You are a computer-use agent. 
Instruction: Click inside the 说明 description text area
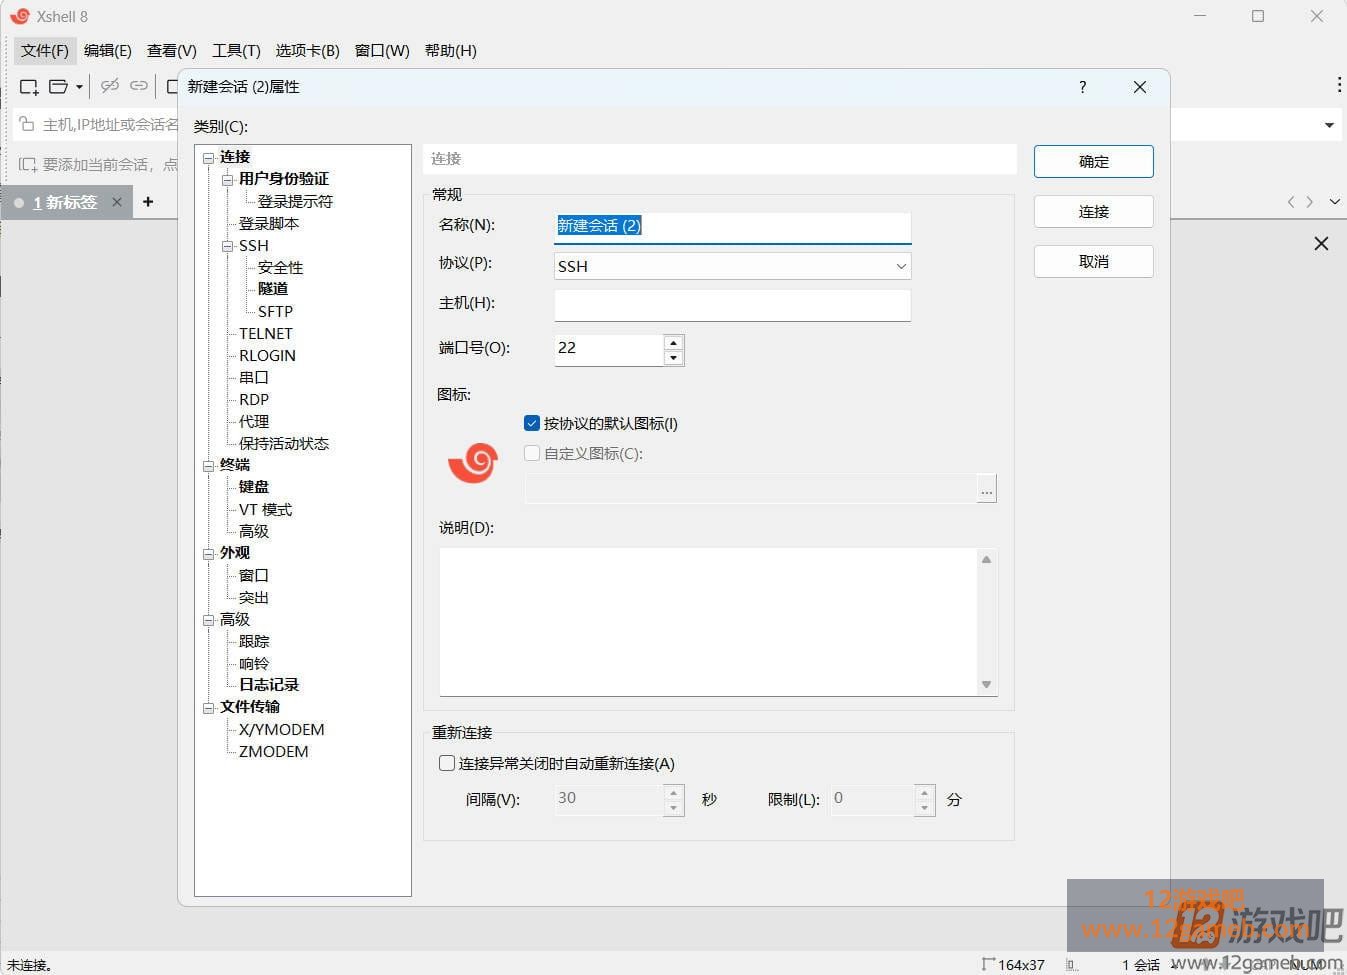tap(708, 621)
